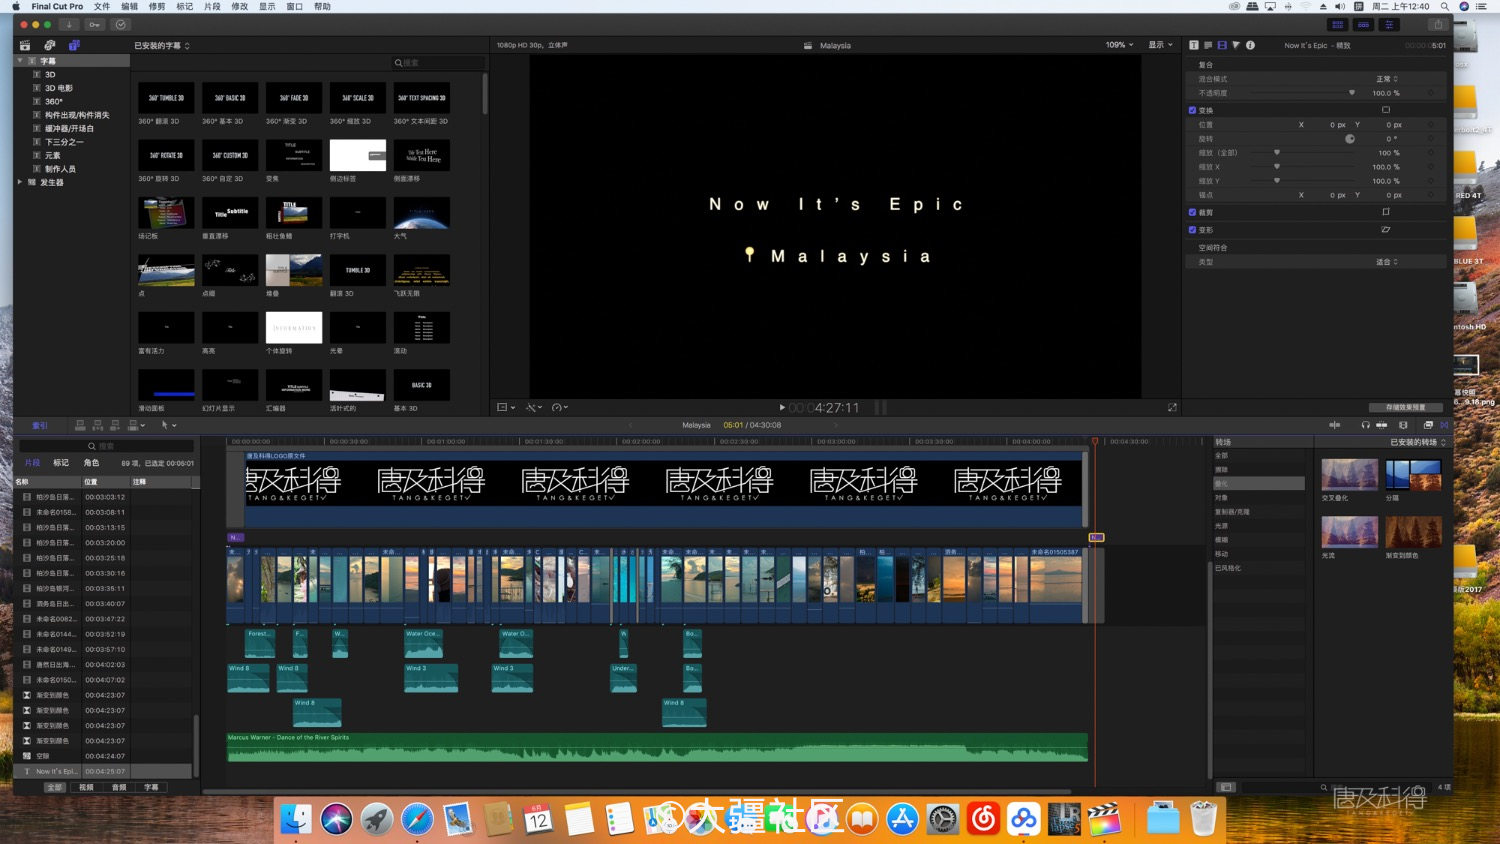Open the keyword editor key button
This screenshot has height=844, width=1500.
[x=95, y=24]
